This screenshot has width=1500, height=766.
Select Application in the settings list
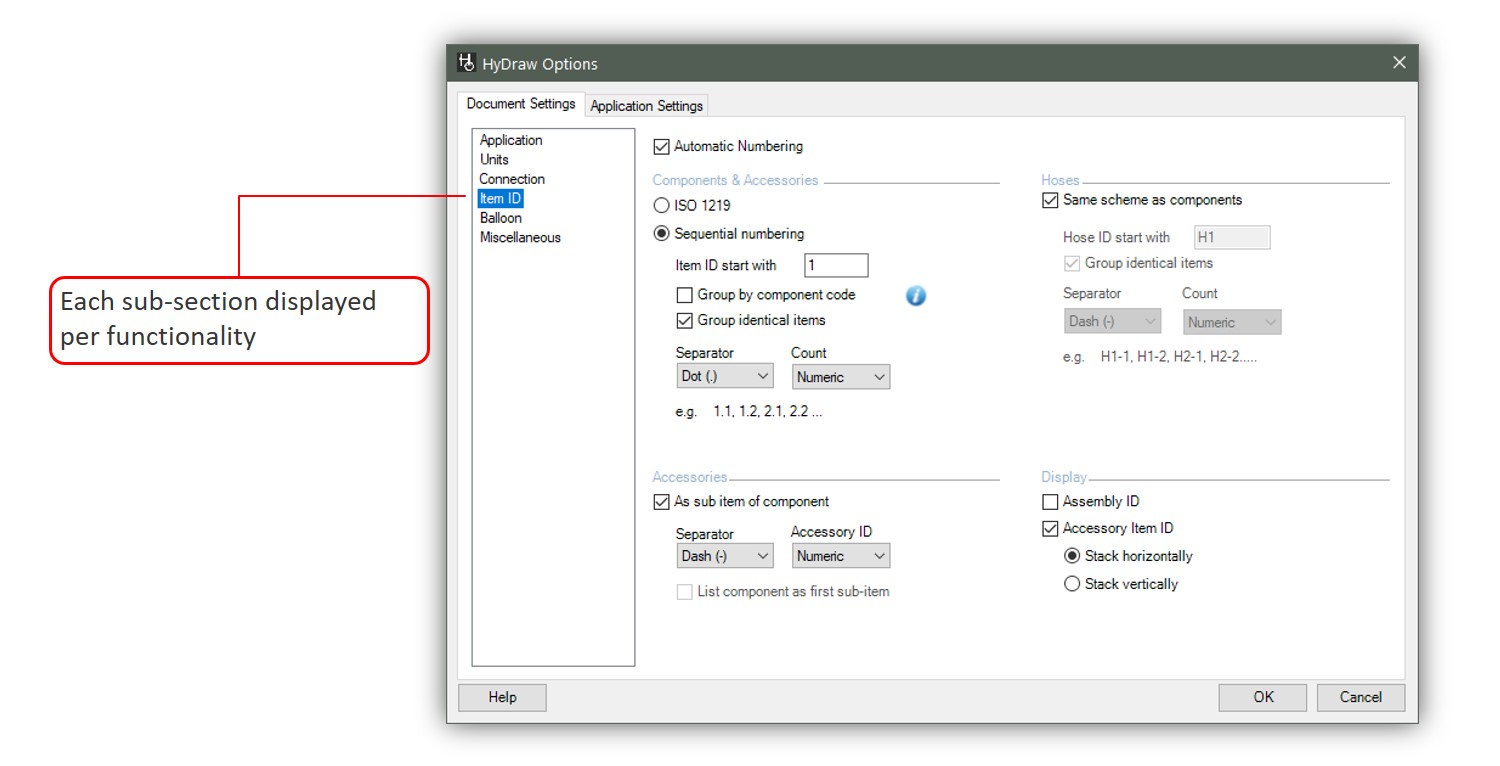click(x=511, y=140)
